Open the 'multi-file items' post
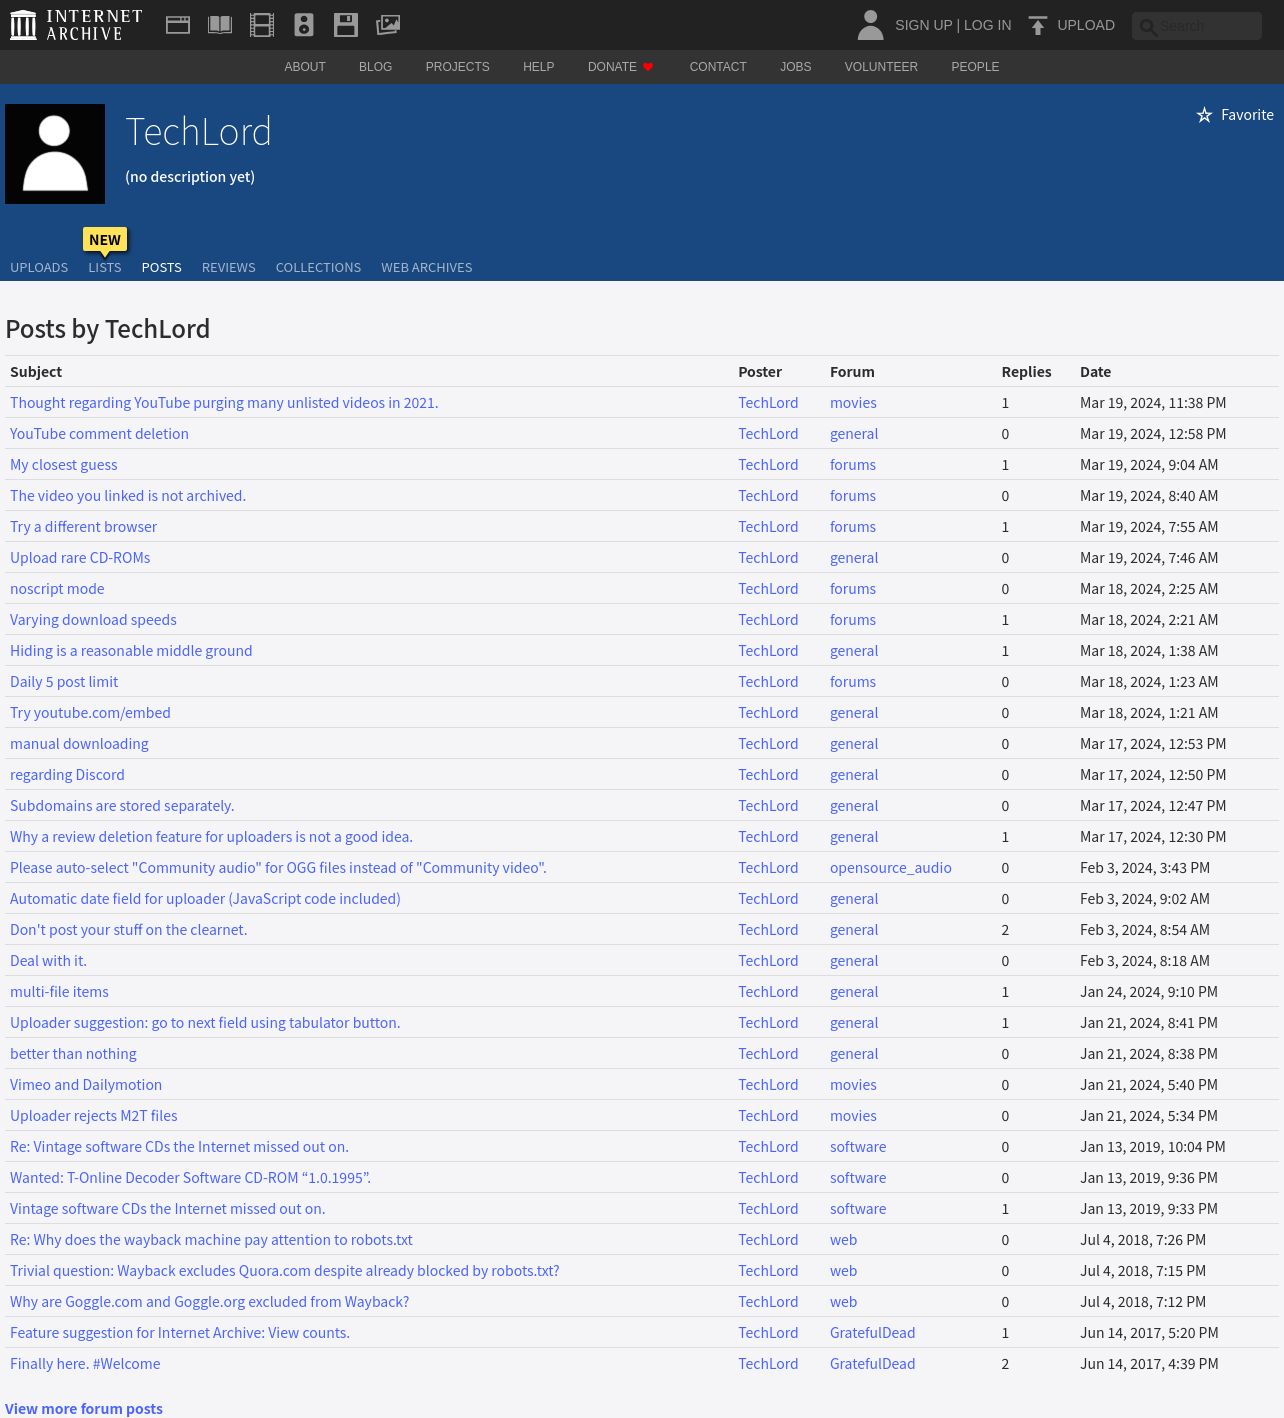Screen dimensions: 1284x1418 tap(59, 992)
